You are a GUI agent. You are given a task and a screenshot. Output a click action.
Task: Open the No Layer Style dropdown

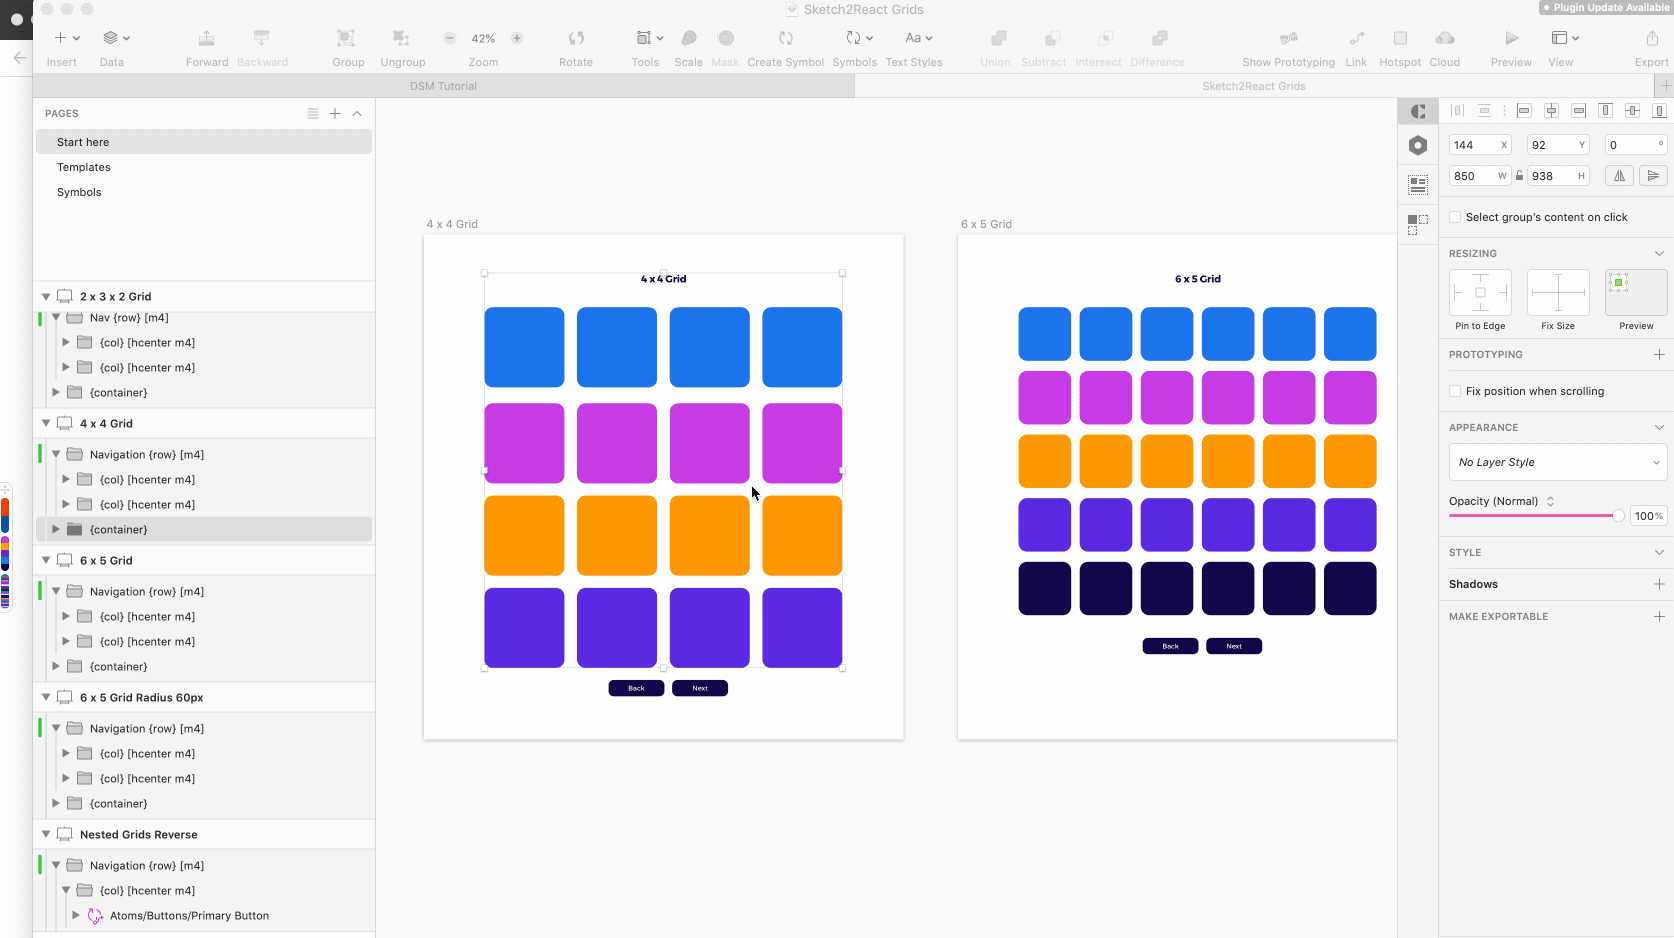pyautogui.click(x=1557, y=462)
